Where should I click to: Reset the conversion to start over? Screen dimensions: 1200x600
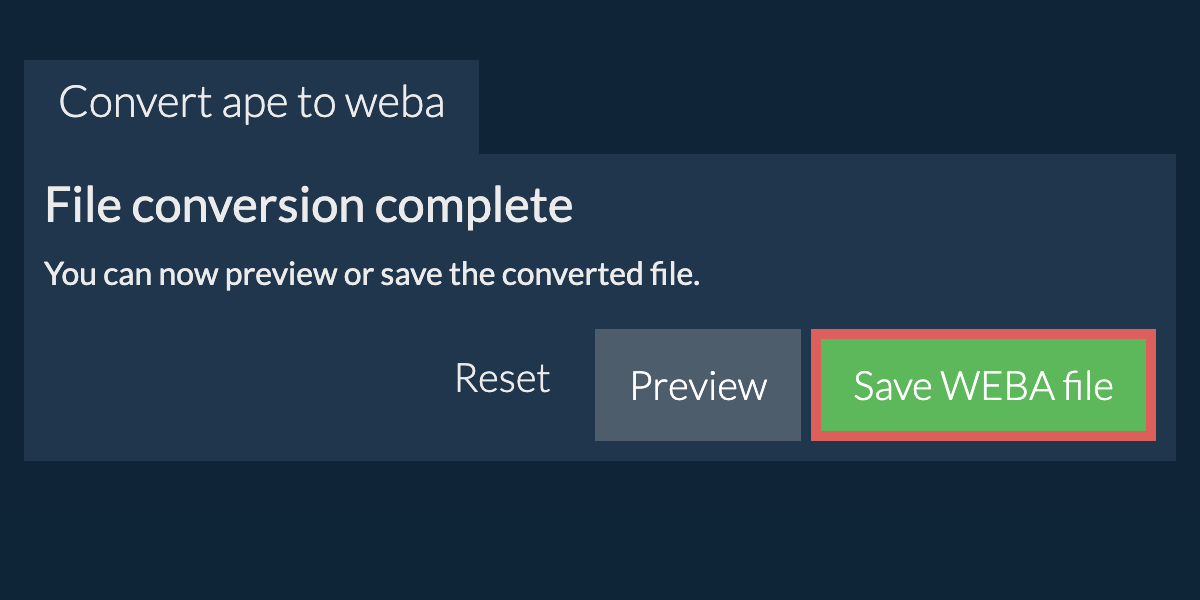point(502,379)
